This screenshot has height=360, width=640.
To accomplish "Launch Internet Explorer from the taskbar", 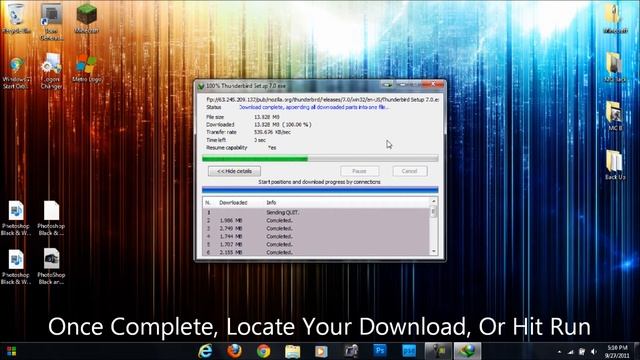I will coord(205,351).
